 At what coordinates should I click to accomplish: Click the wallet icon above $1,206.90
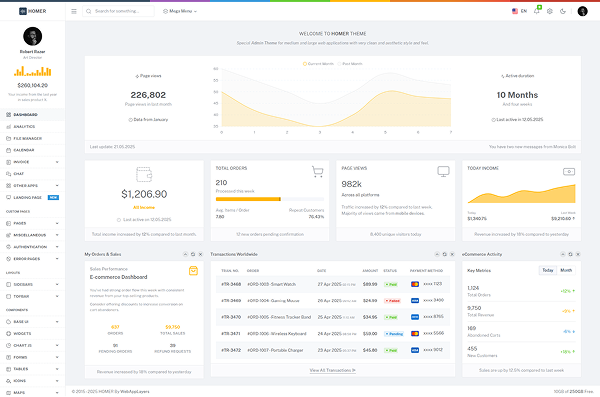(144, 174)
